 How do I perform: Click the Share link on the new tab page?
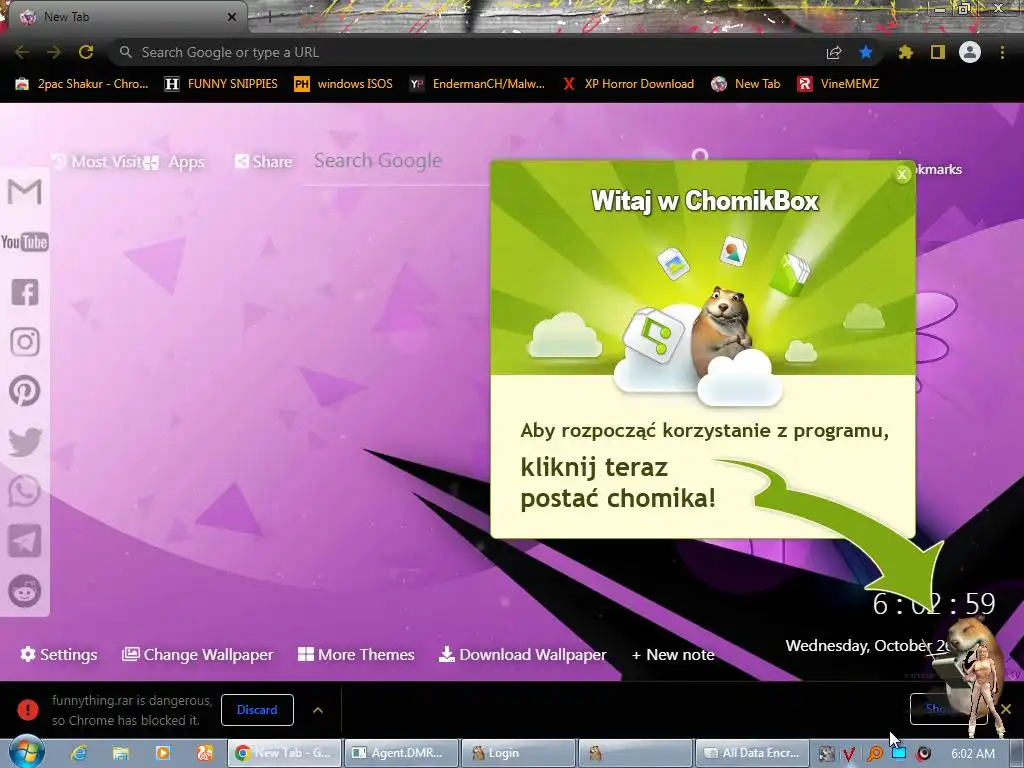click(x=263, y=161)
